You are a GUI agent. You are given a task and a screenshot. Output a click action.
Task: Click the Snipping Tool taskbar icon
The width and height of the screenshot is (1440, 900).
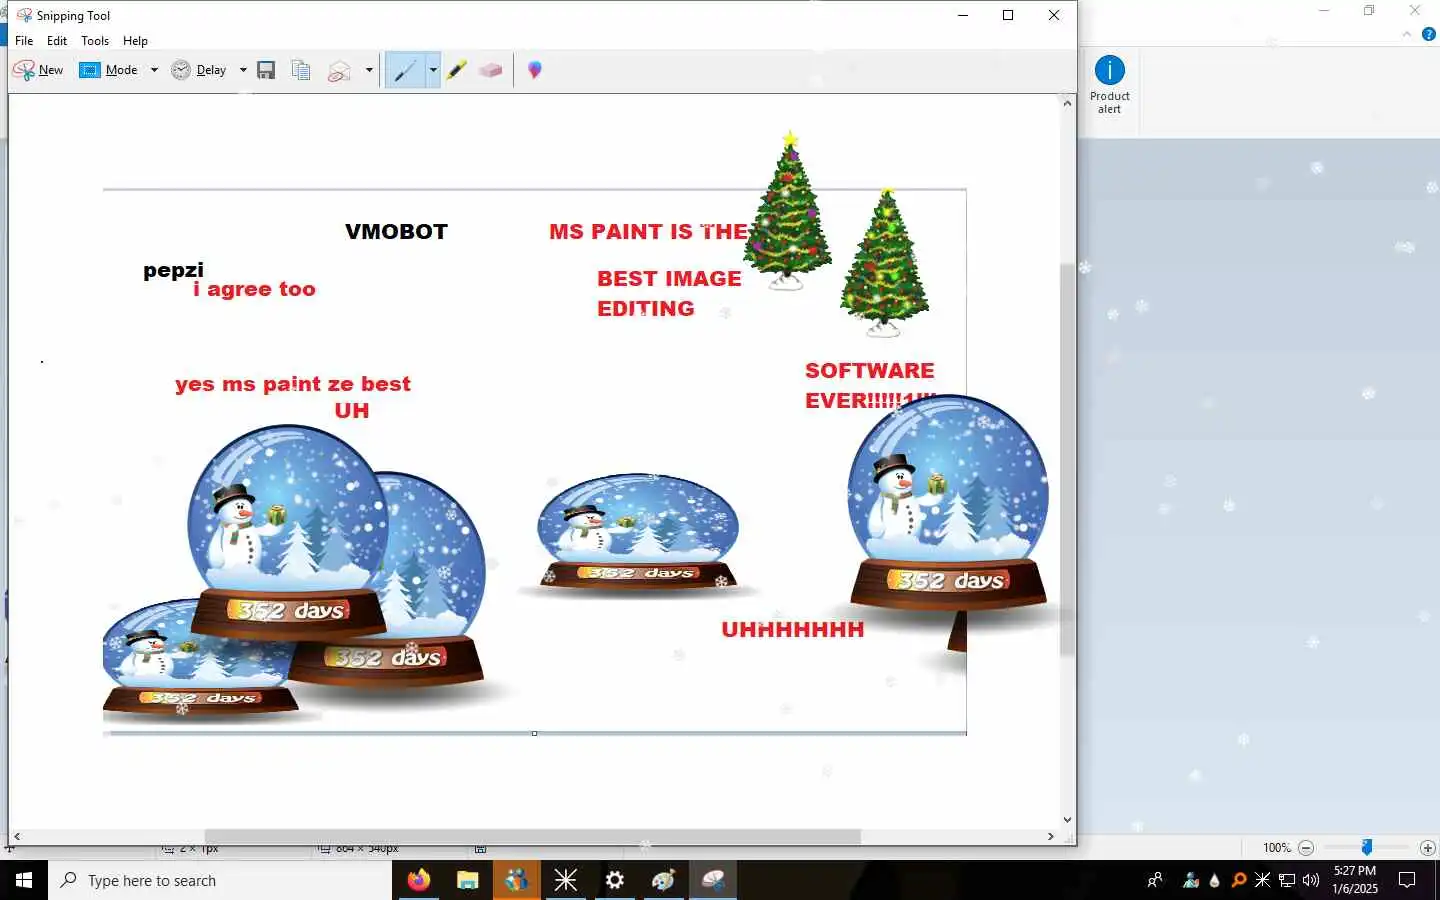pyautogui.click(x=712, y=880)
